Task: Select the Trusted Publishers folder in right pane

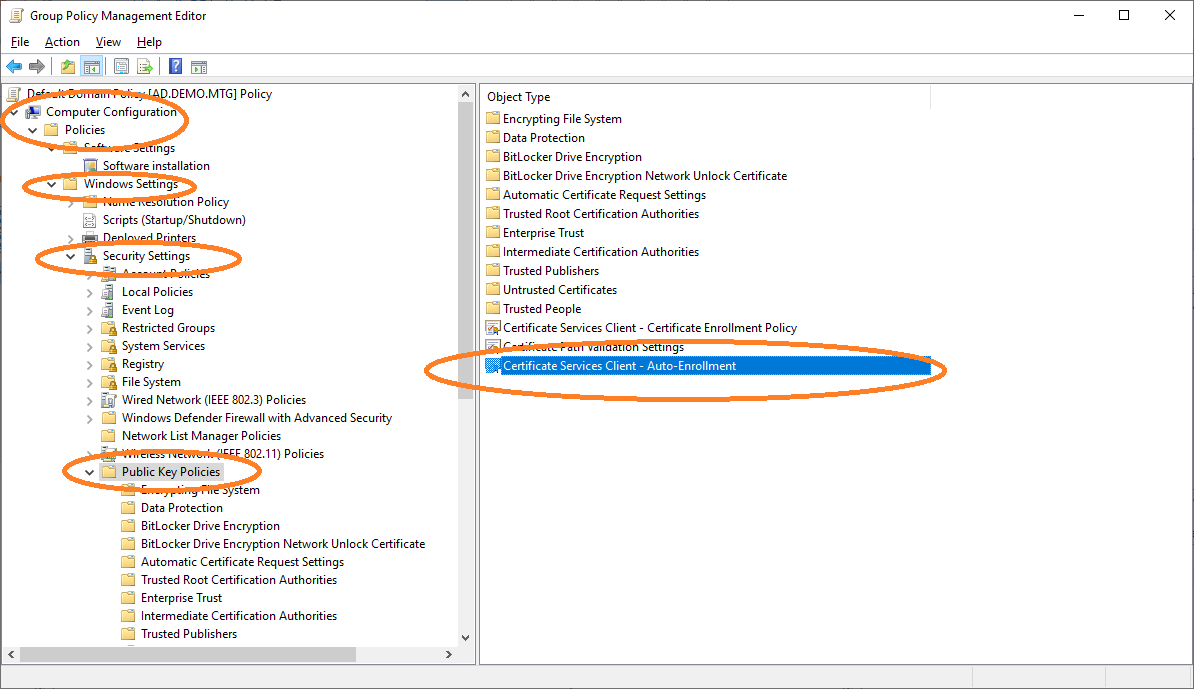Action: point(548,270)
